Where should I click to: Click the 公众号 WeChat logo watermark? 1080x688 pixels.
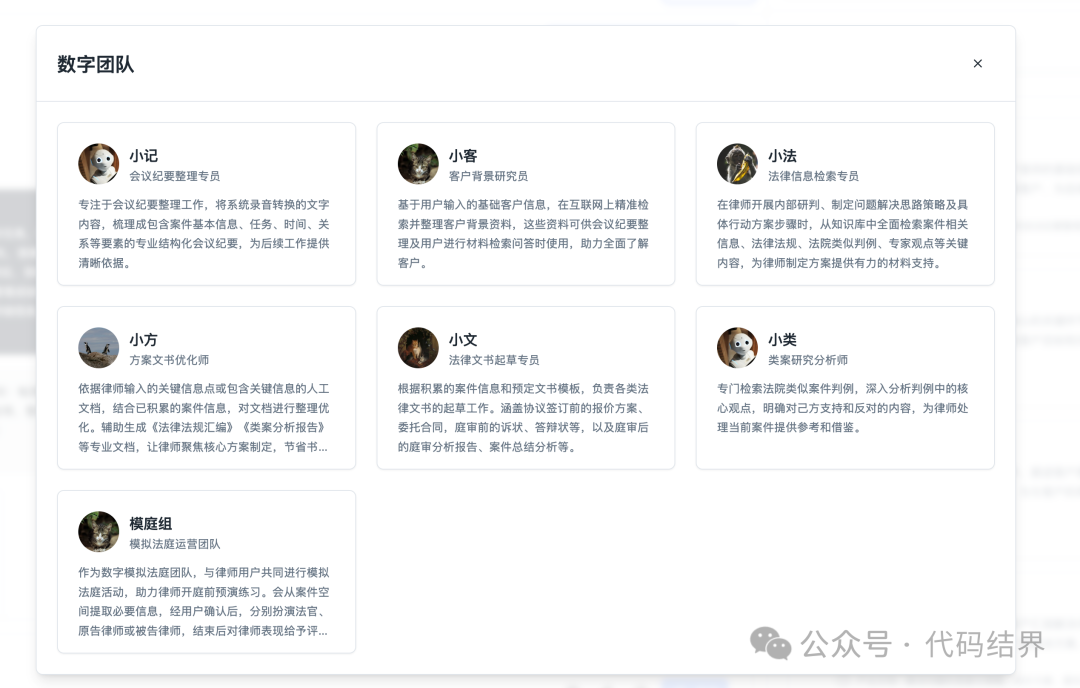770,643
